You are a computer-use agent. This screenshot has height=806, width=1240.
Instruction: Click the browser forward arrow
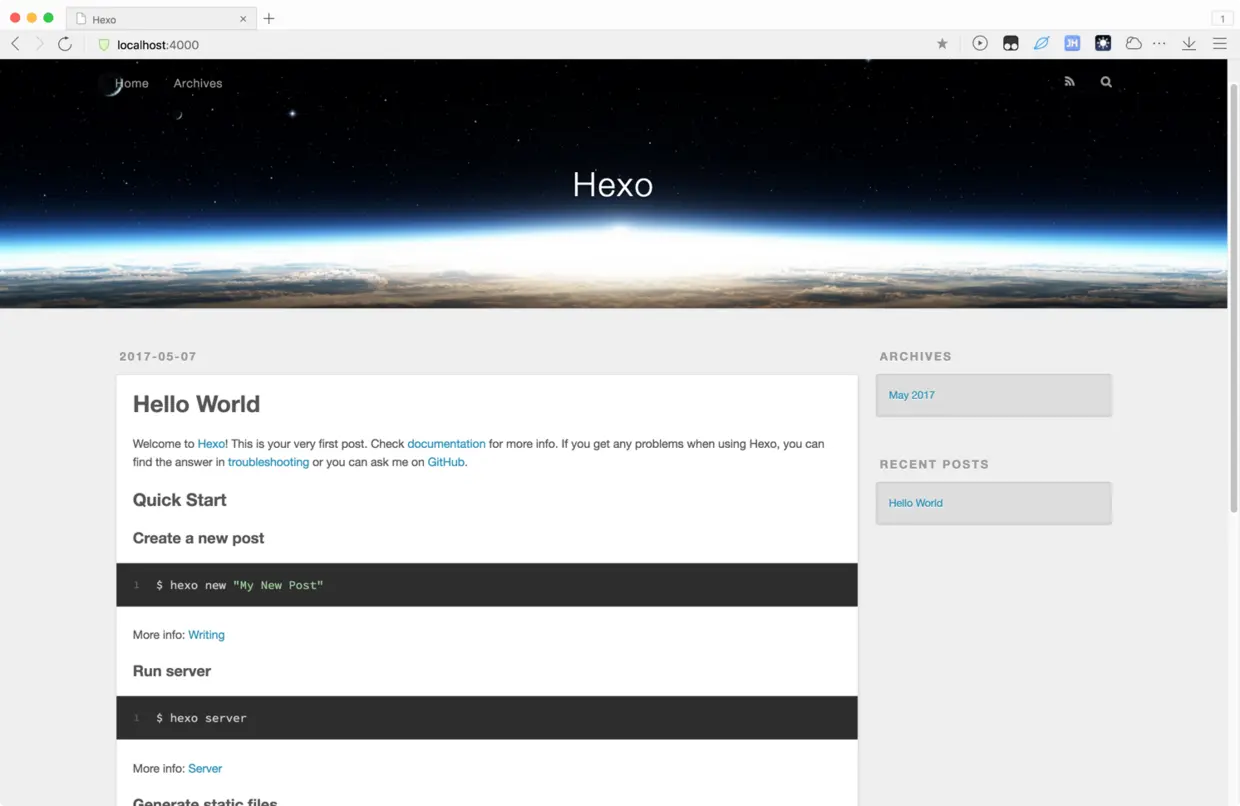click(39, 44)
